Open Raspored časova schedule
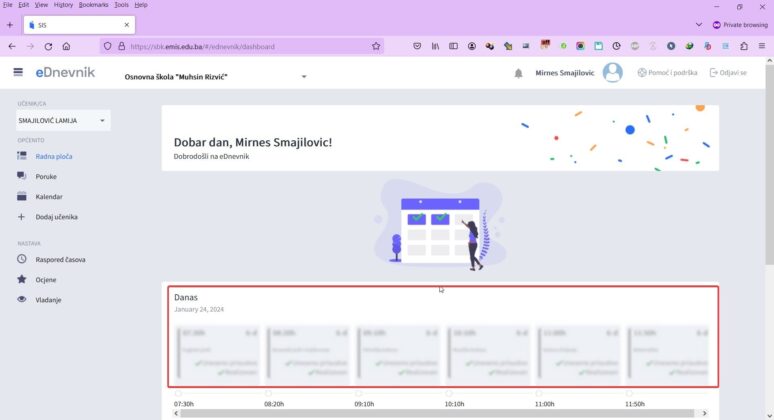 point(60,259)
